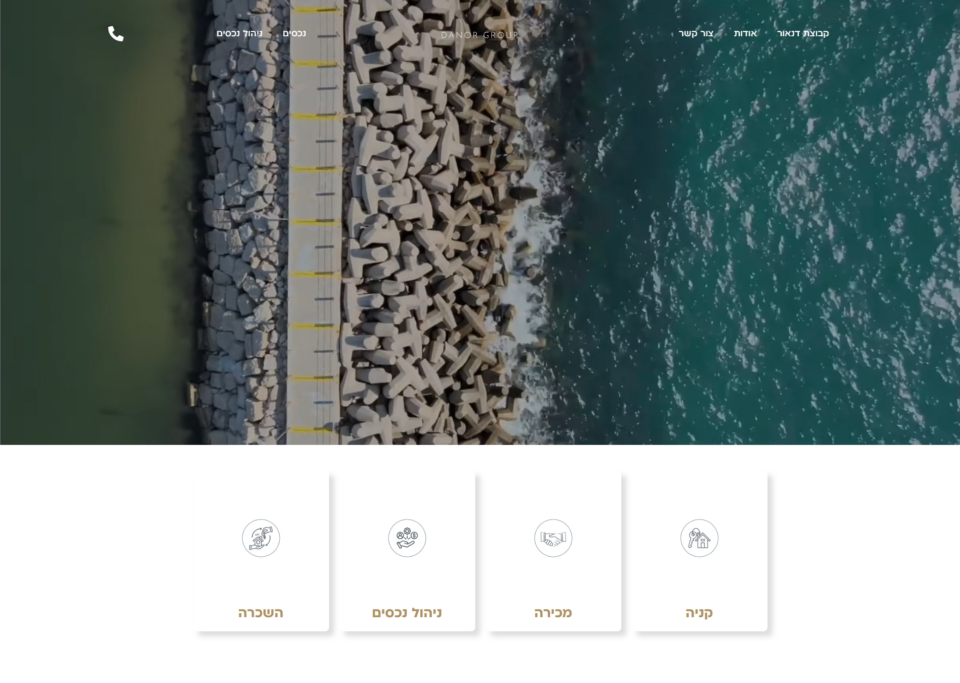This screenshot has height=683, width=960.
Task: Click the מכירה card title
Action: (553, 612)
